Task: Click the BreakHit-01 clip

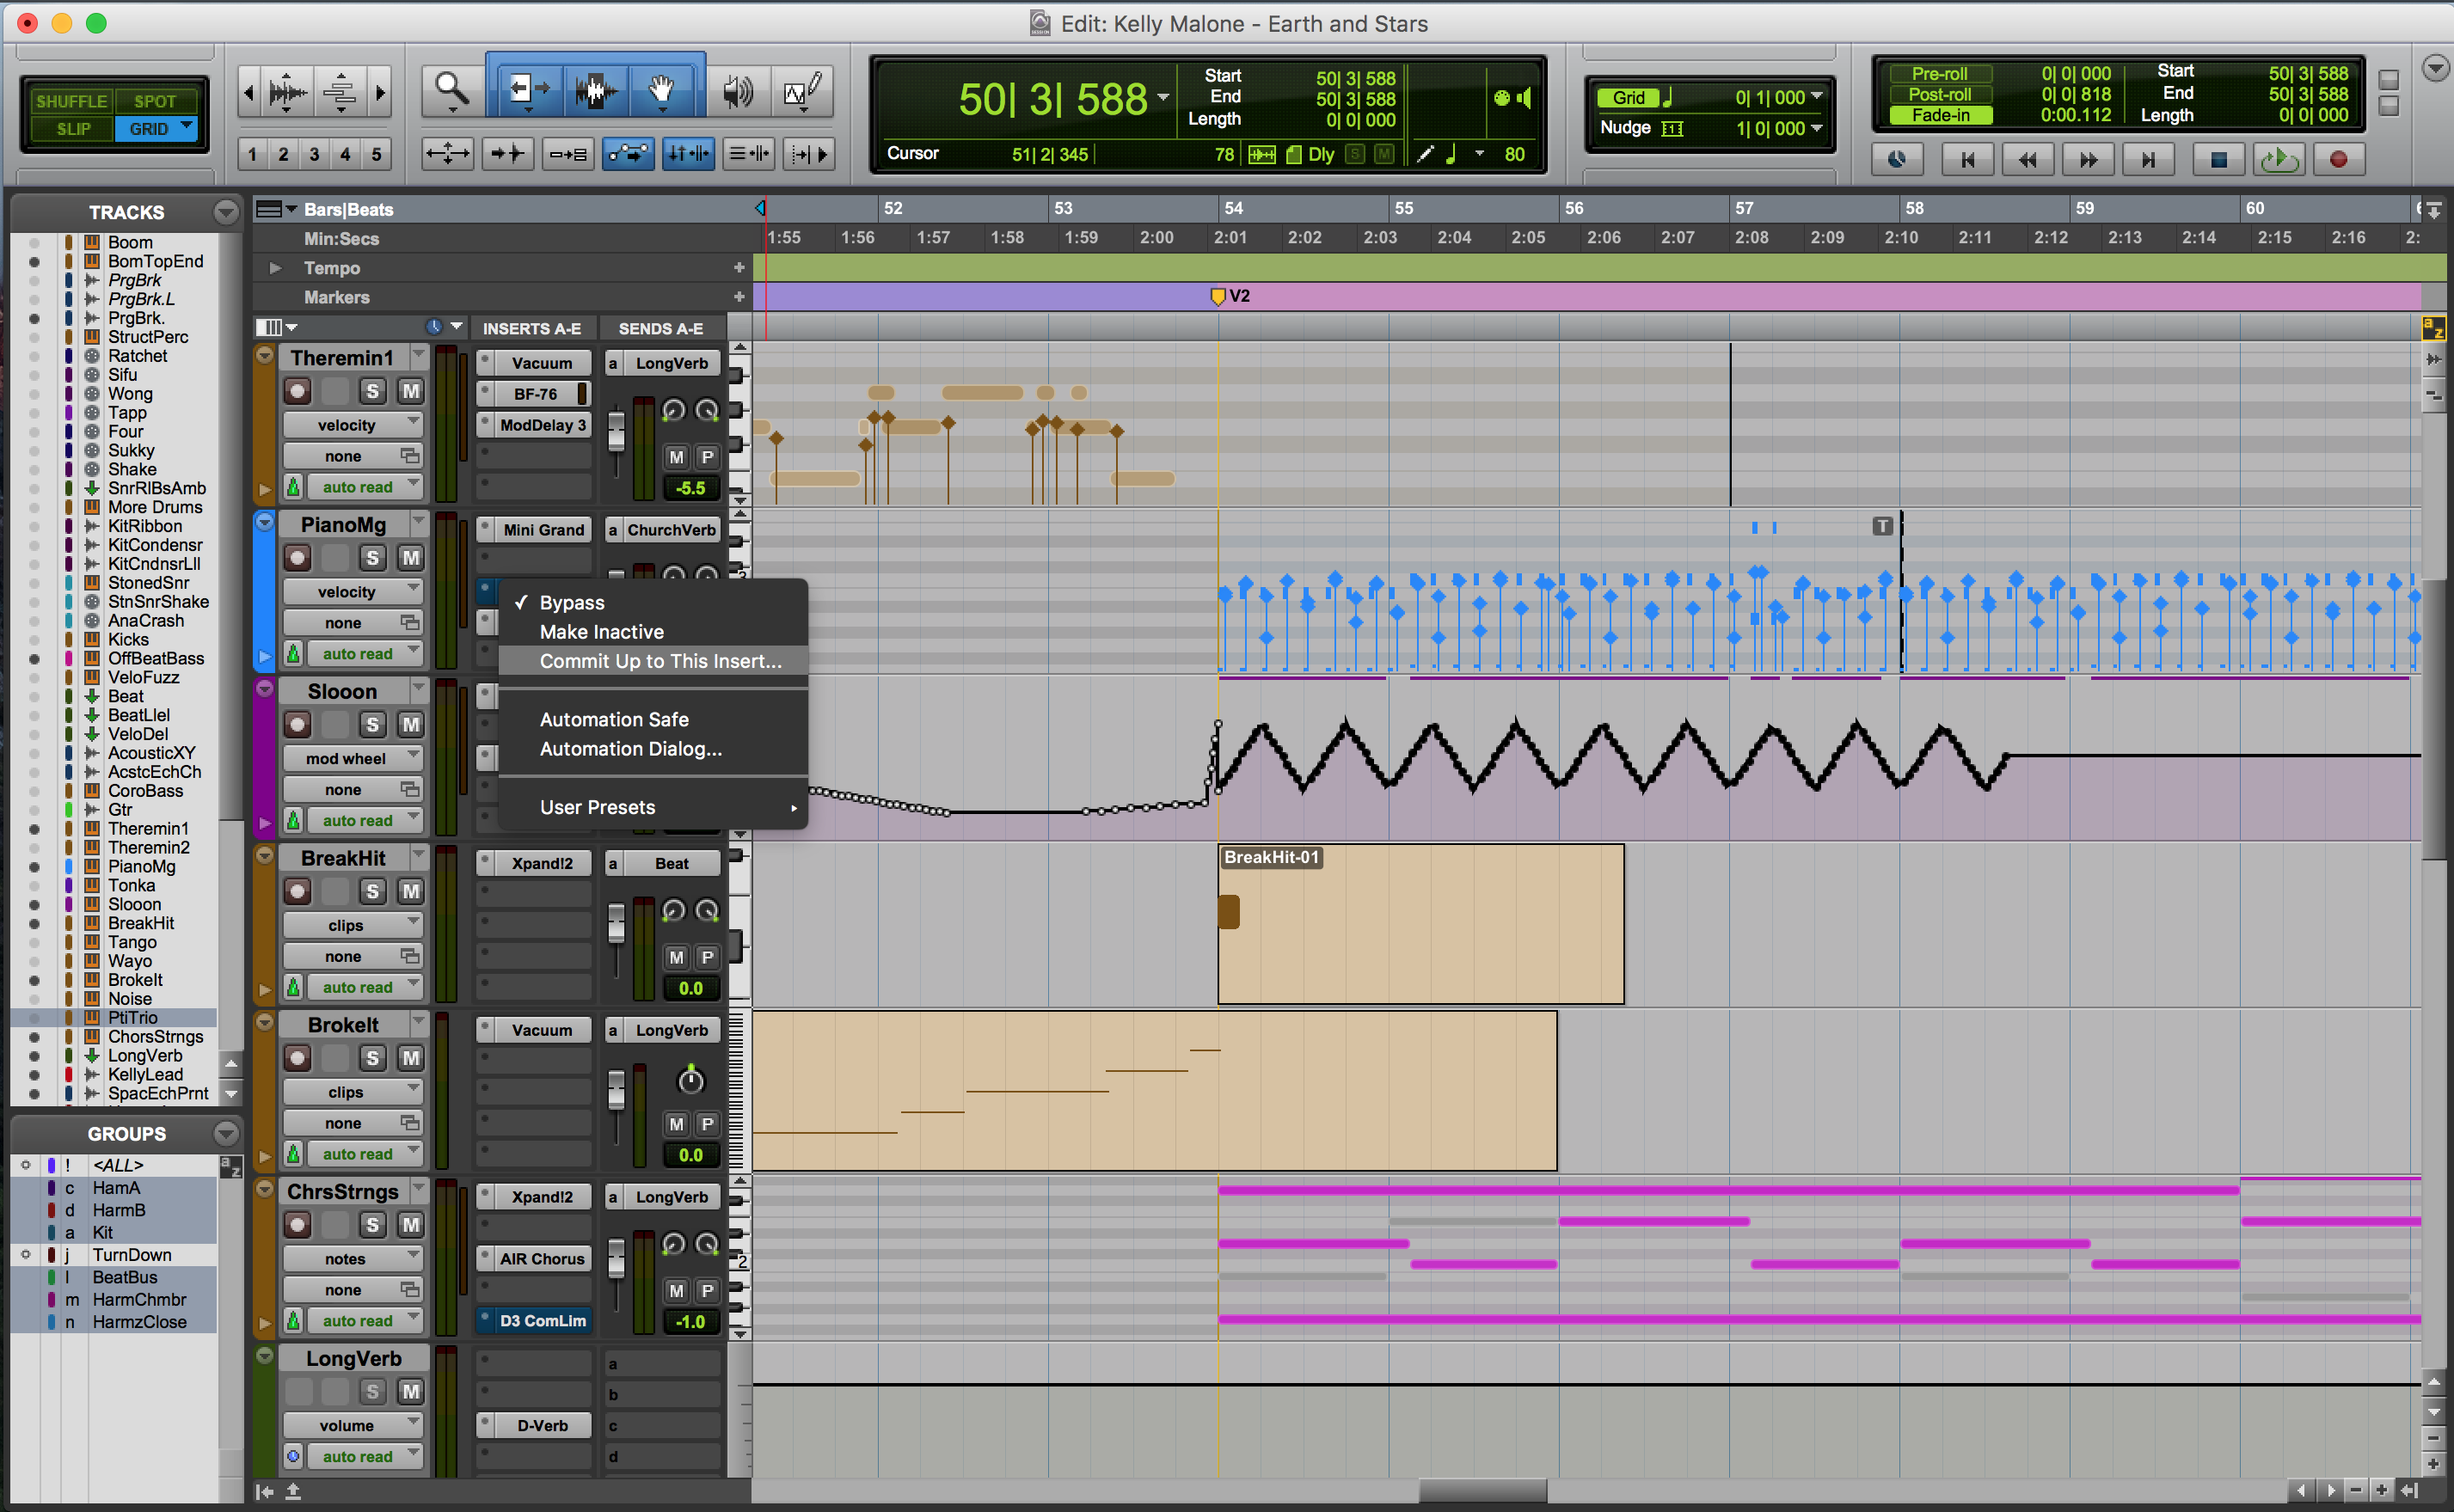Action: tap(1420, 924)
